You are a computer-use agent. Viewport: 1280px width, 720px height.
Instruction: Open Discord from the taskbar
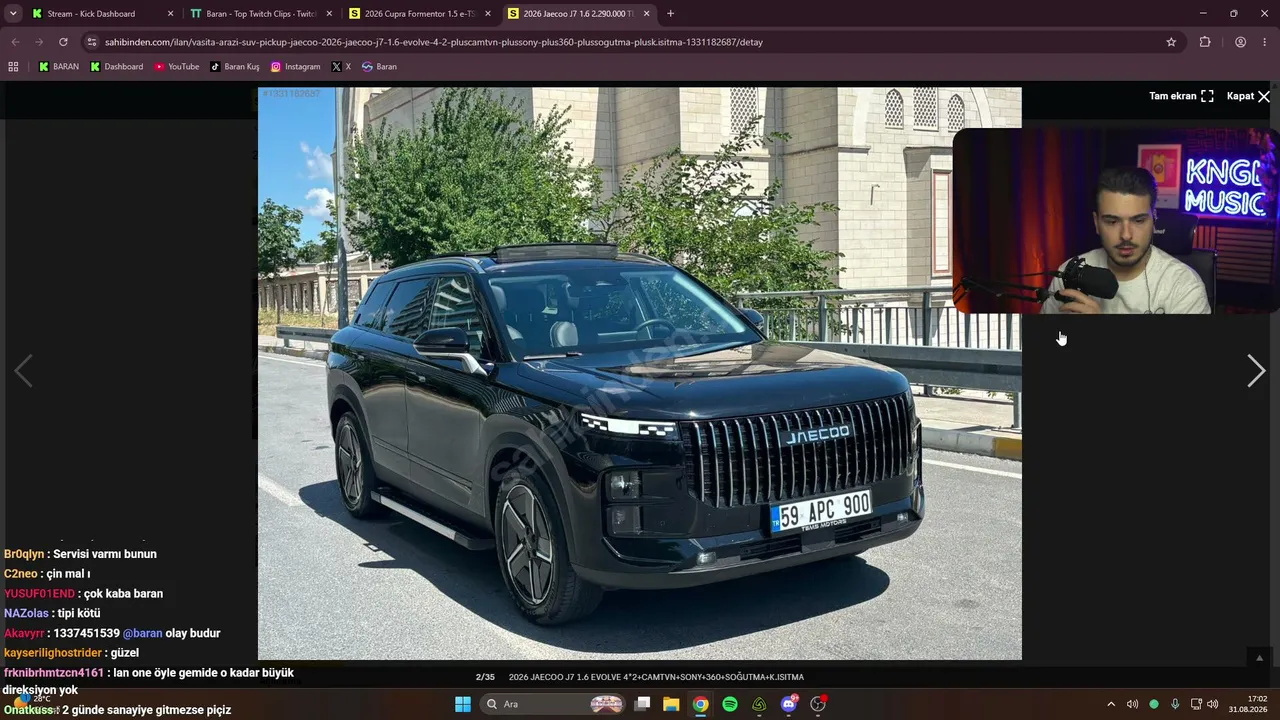coord(789,704)
